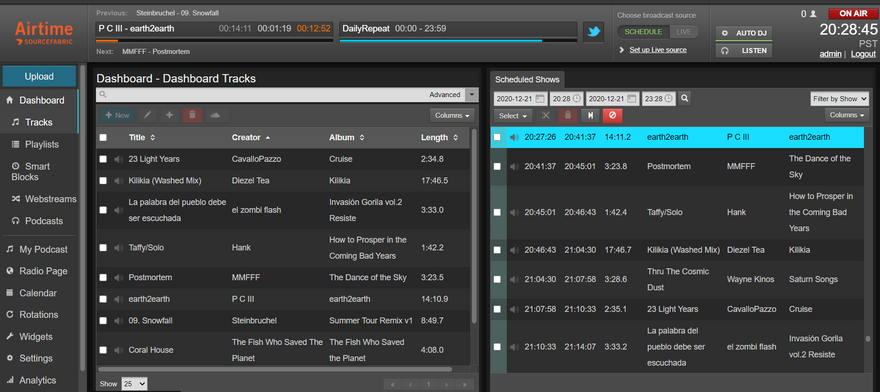Click the pencil edit icon in tracks toolbar
880x392 pixels.
(x=148, y=115)
